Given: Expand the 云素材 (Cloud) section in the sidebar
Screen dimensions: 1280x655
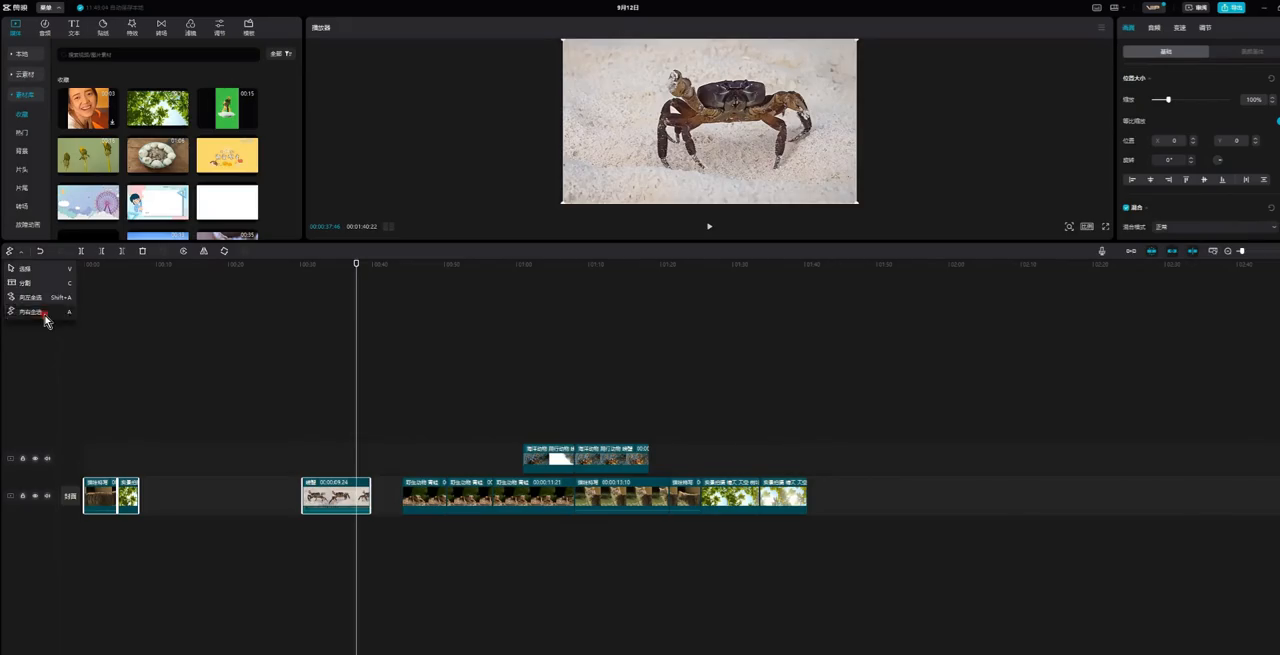Looking at the screenshot, I should click(25, 74).
